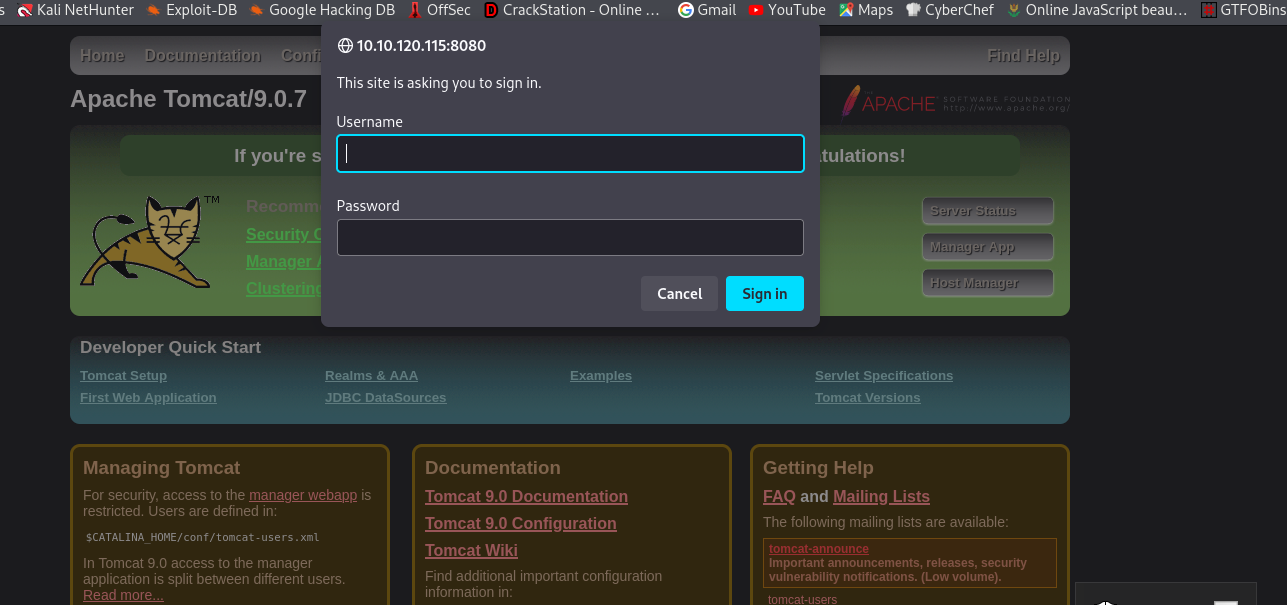Click the Server Status button

[987, 211]
